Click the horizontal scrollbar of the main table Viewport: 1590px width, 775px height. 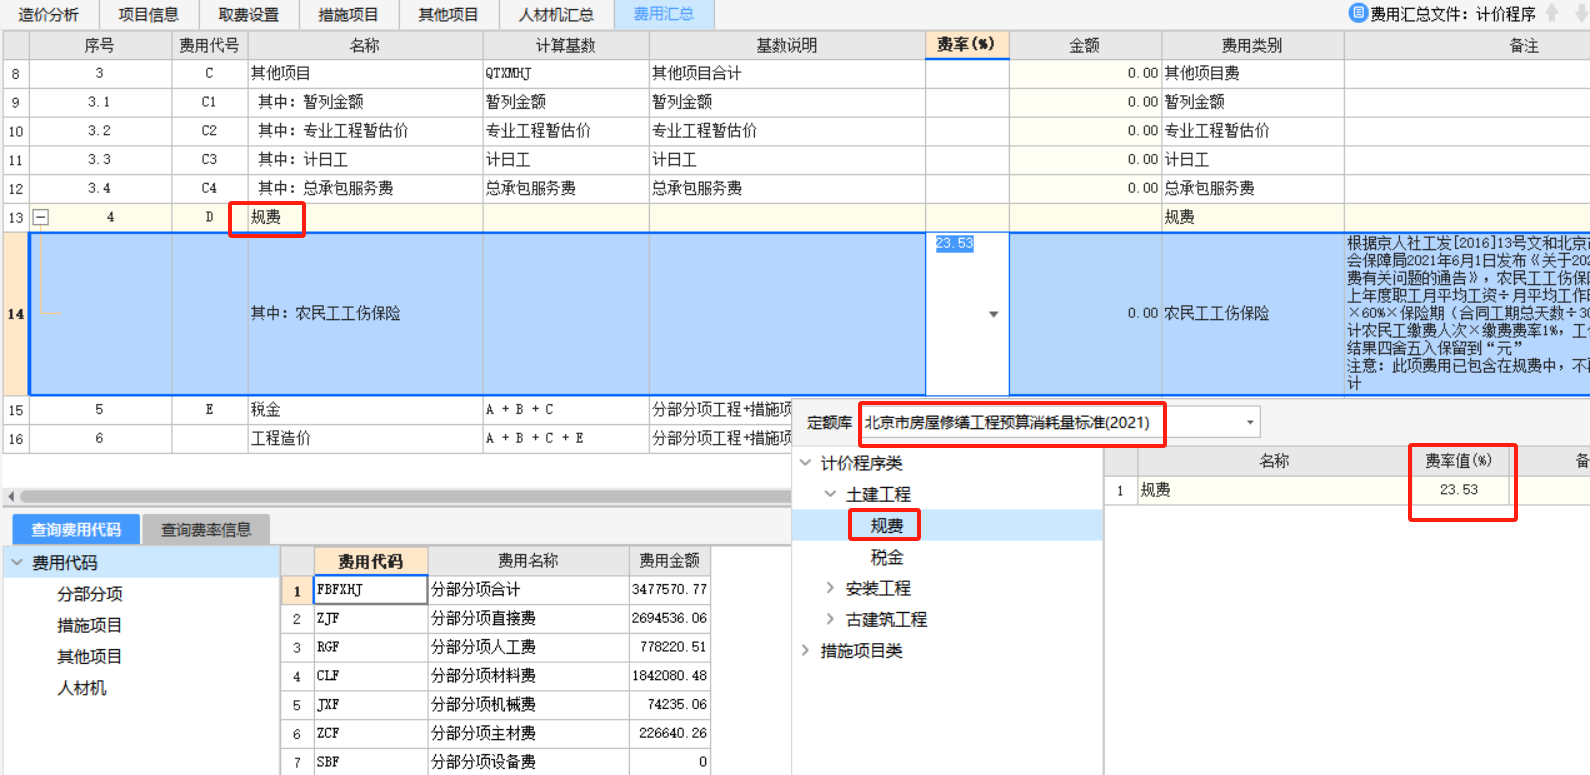(x=405, y=496)
